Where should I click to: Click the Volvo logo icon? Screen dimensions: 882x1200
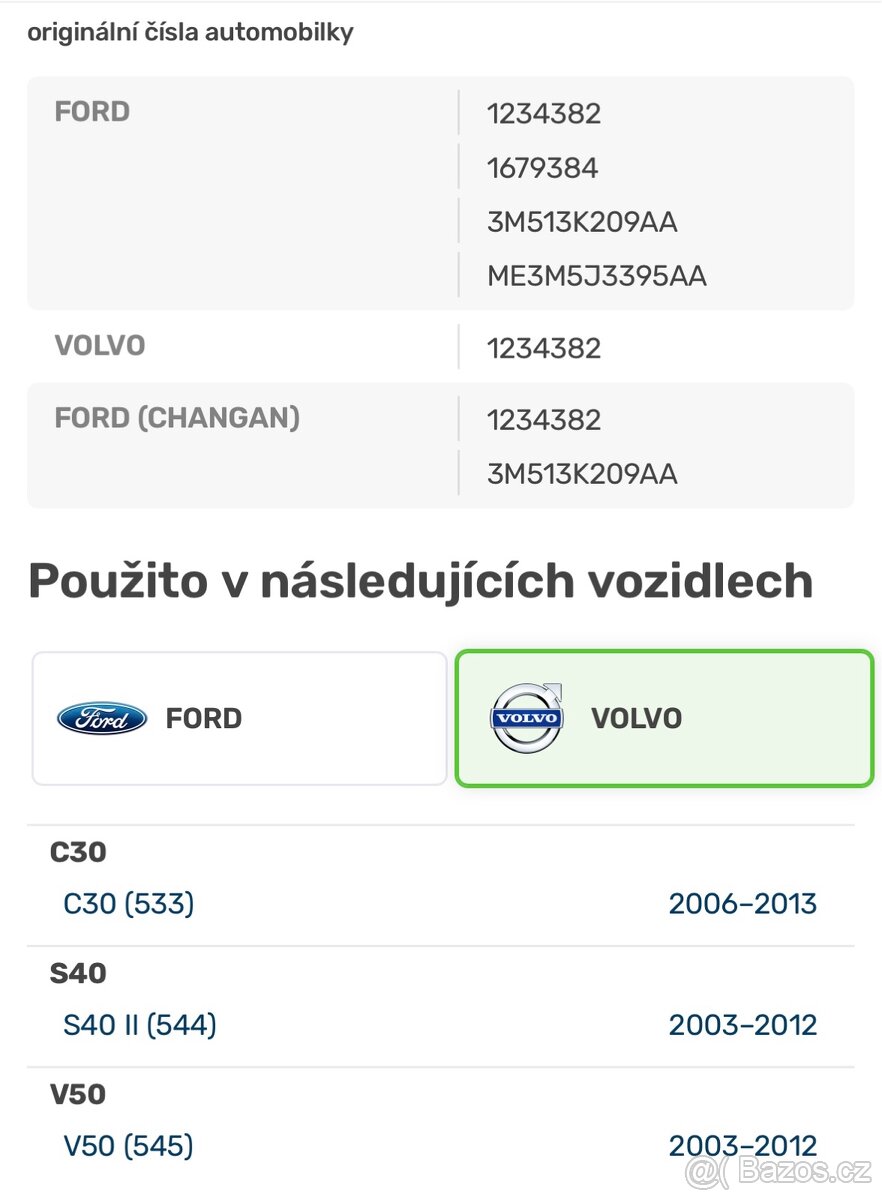[x=525, y=718]
